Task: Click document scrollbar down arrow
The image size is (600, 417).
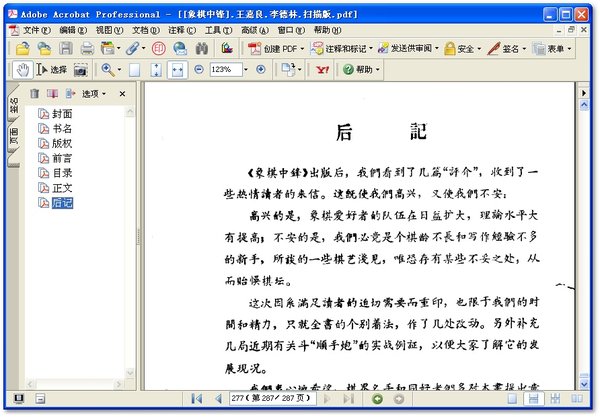Action: click(584, 384)
